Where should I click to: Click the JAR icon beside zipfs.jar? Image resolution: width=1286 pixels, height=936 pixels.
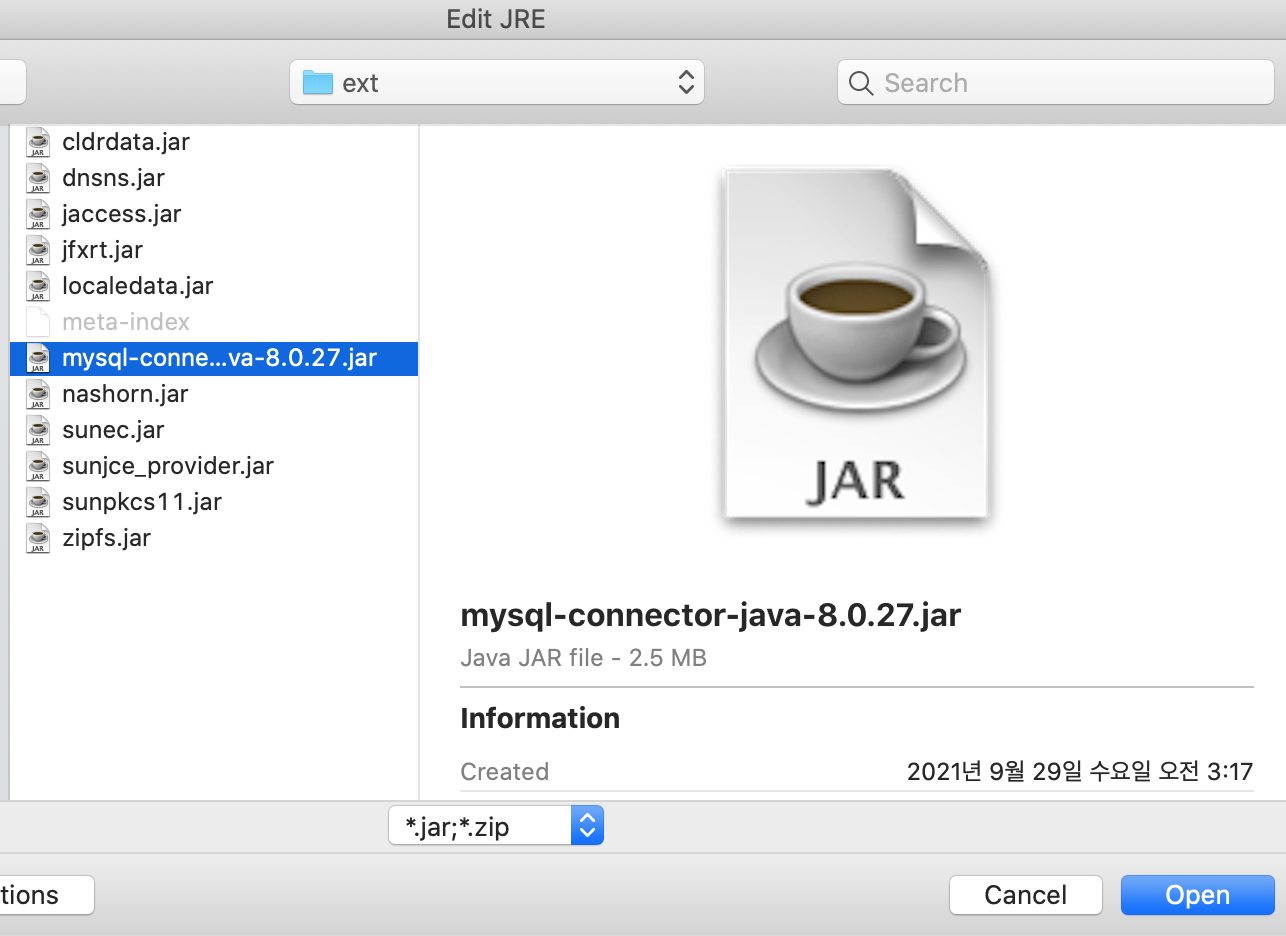pos(37,538)
